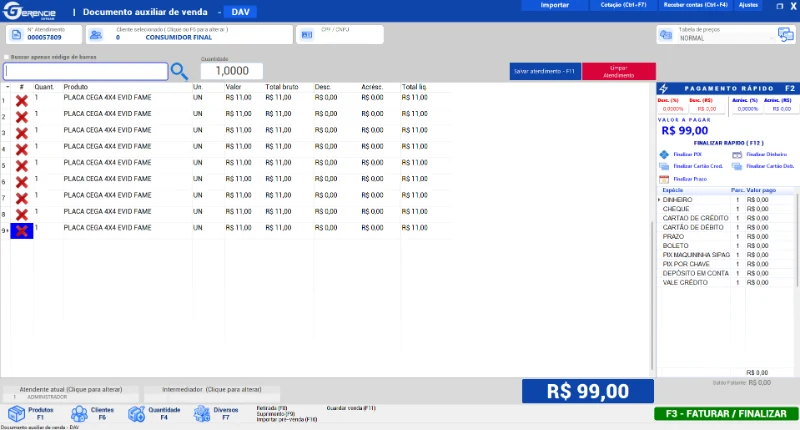Click the items grid vertical scrollbar
The height and width of the screenshot is (430, 800).
pos(652,296)
